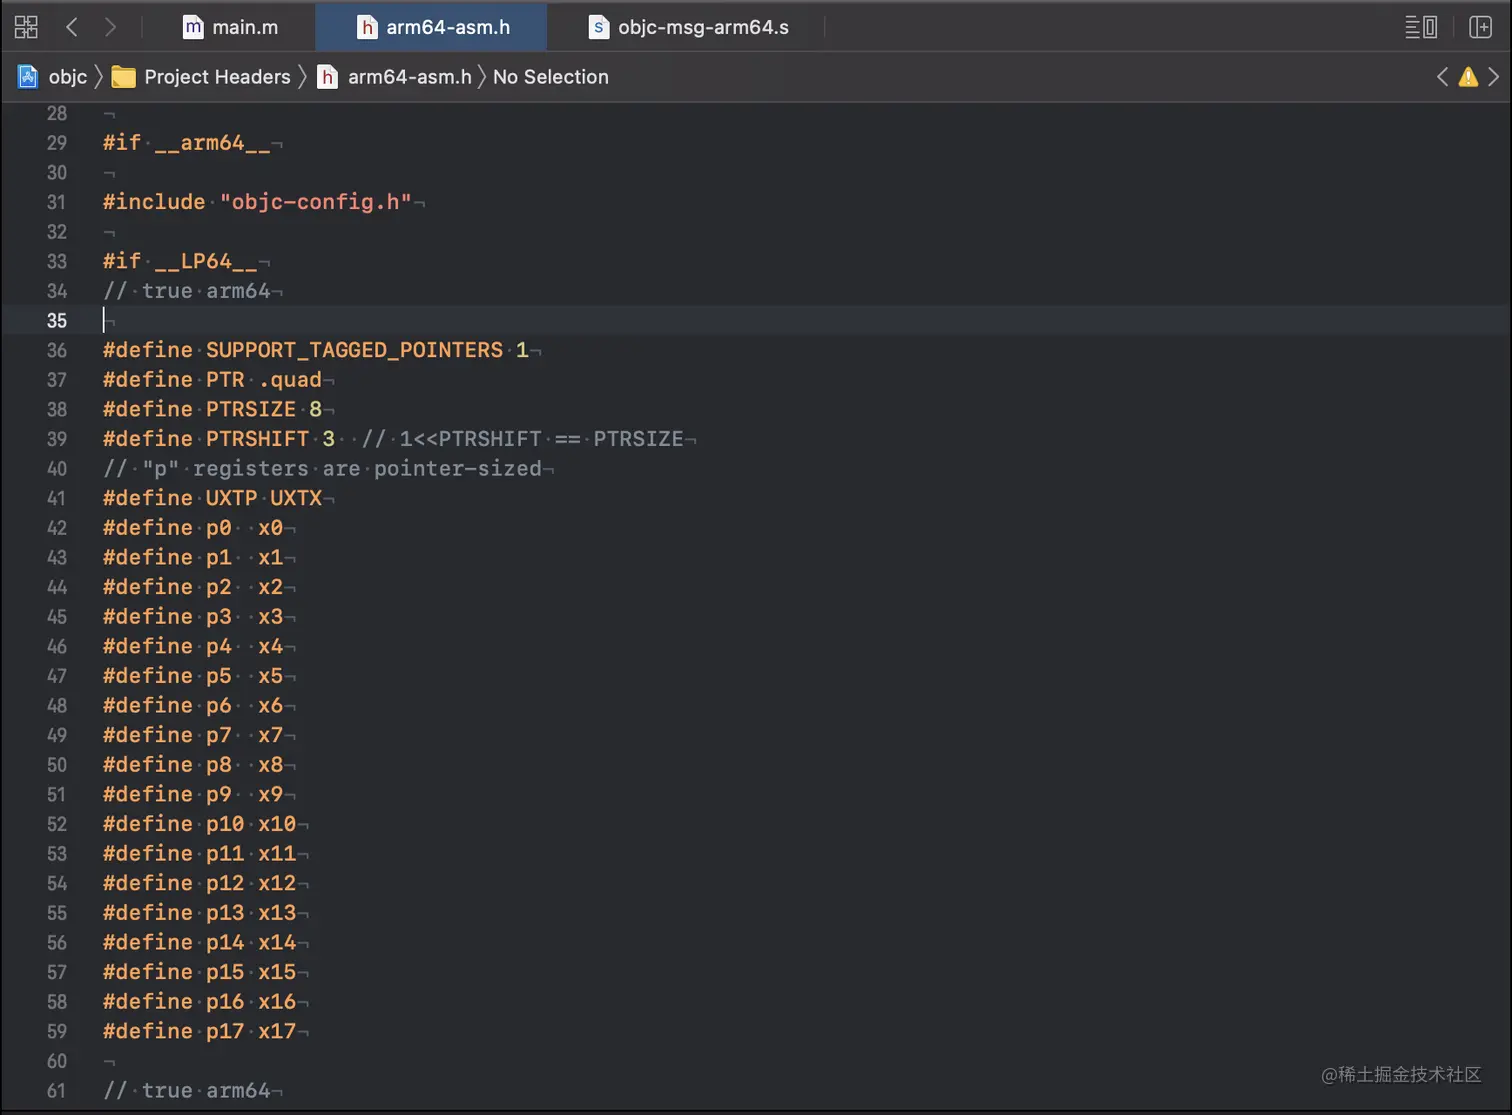Click x10 on line 52
The width and height of the screenshot is (1512, 1115).
tap(277, 825)
